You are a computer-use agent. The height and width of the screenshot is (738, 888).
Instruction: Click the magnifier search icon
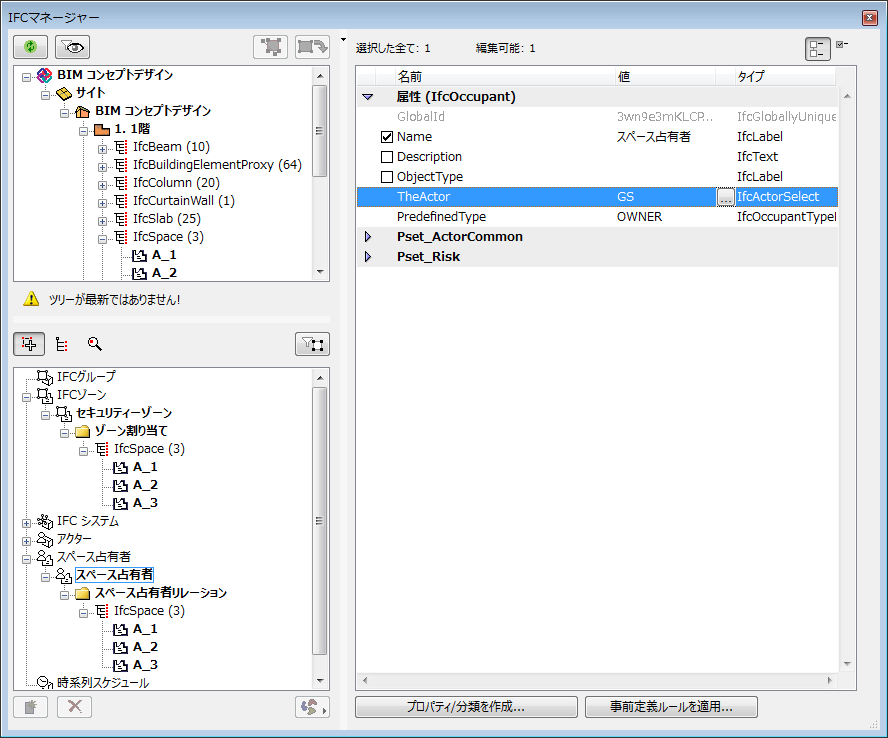point(95,344)
